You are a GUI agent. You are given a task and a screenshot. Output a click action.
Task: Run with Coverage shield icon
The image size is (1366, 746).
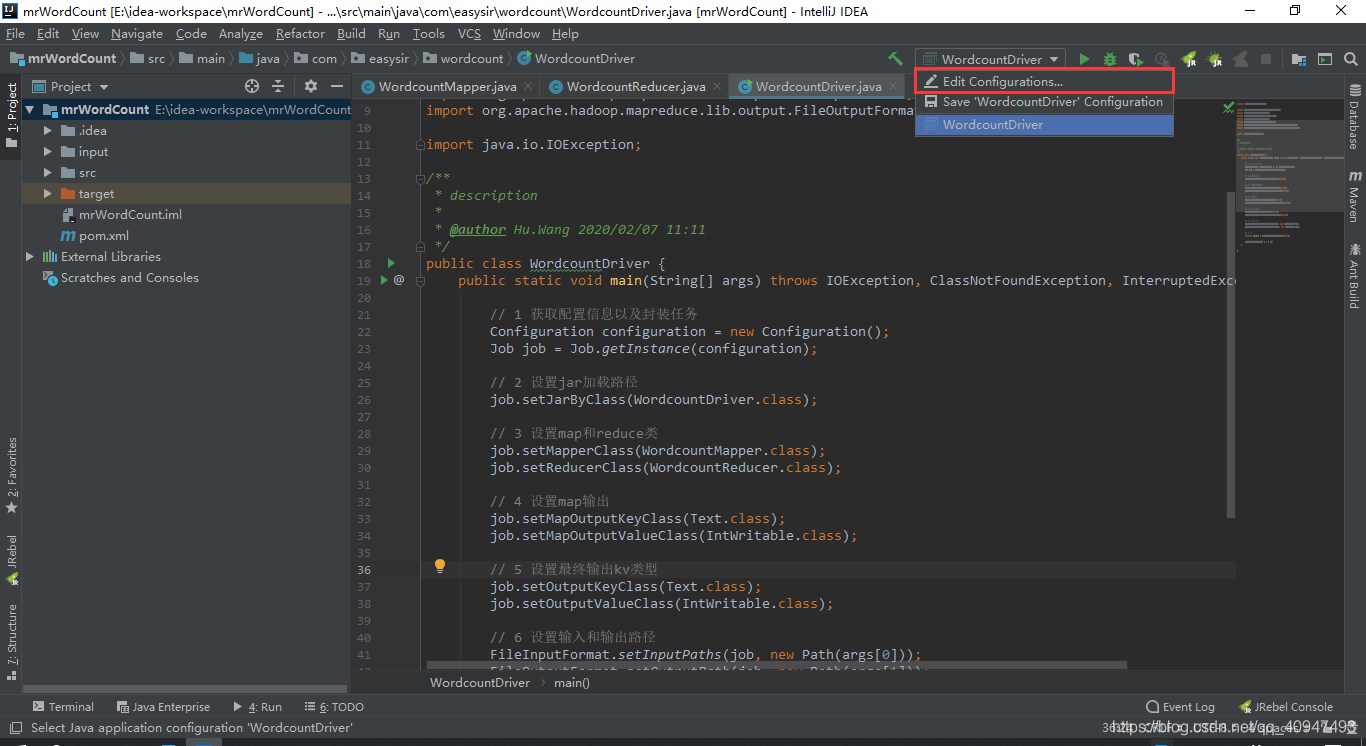pyautogui.click(x=1136, y=59)
